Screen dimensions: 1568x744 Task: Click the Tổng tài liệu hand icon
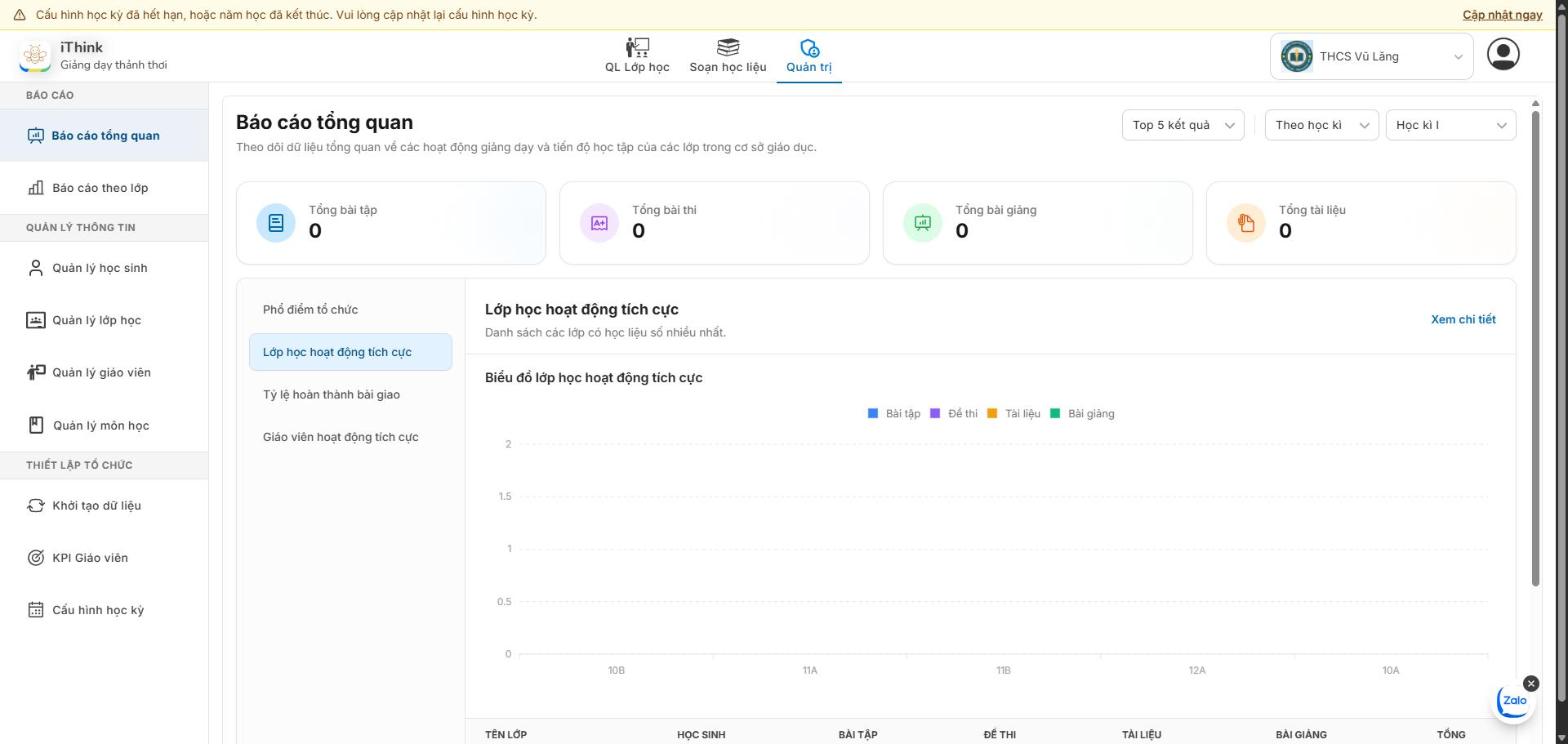point(1246,223)
